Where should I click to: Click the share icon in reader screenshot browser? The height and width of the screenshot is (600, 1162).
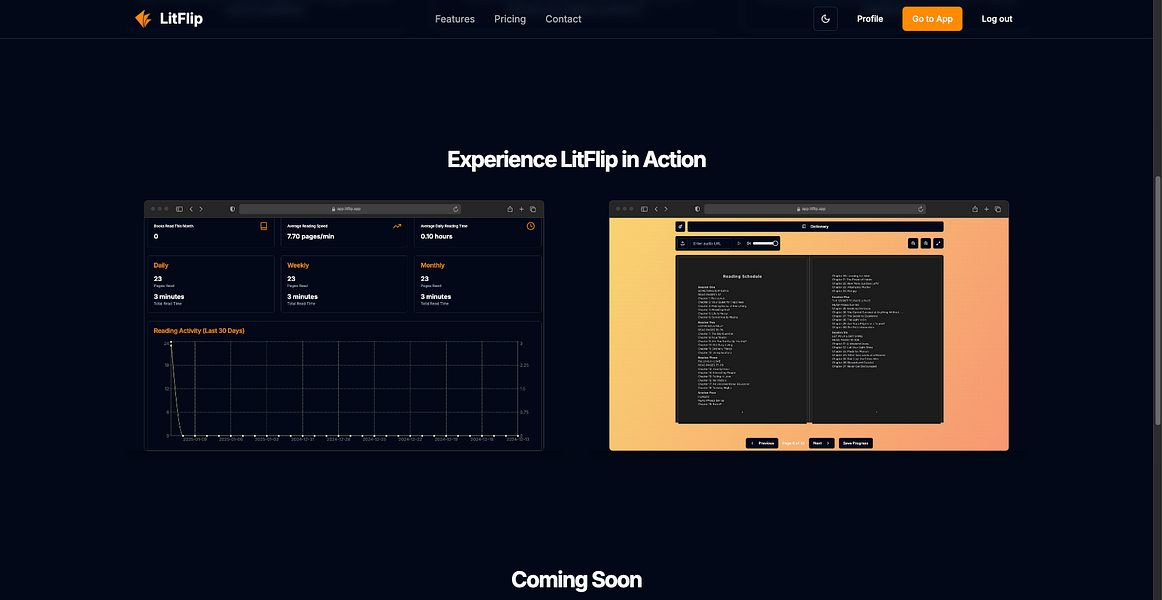point(975,209)
